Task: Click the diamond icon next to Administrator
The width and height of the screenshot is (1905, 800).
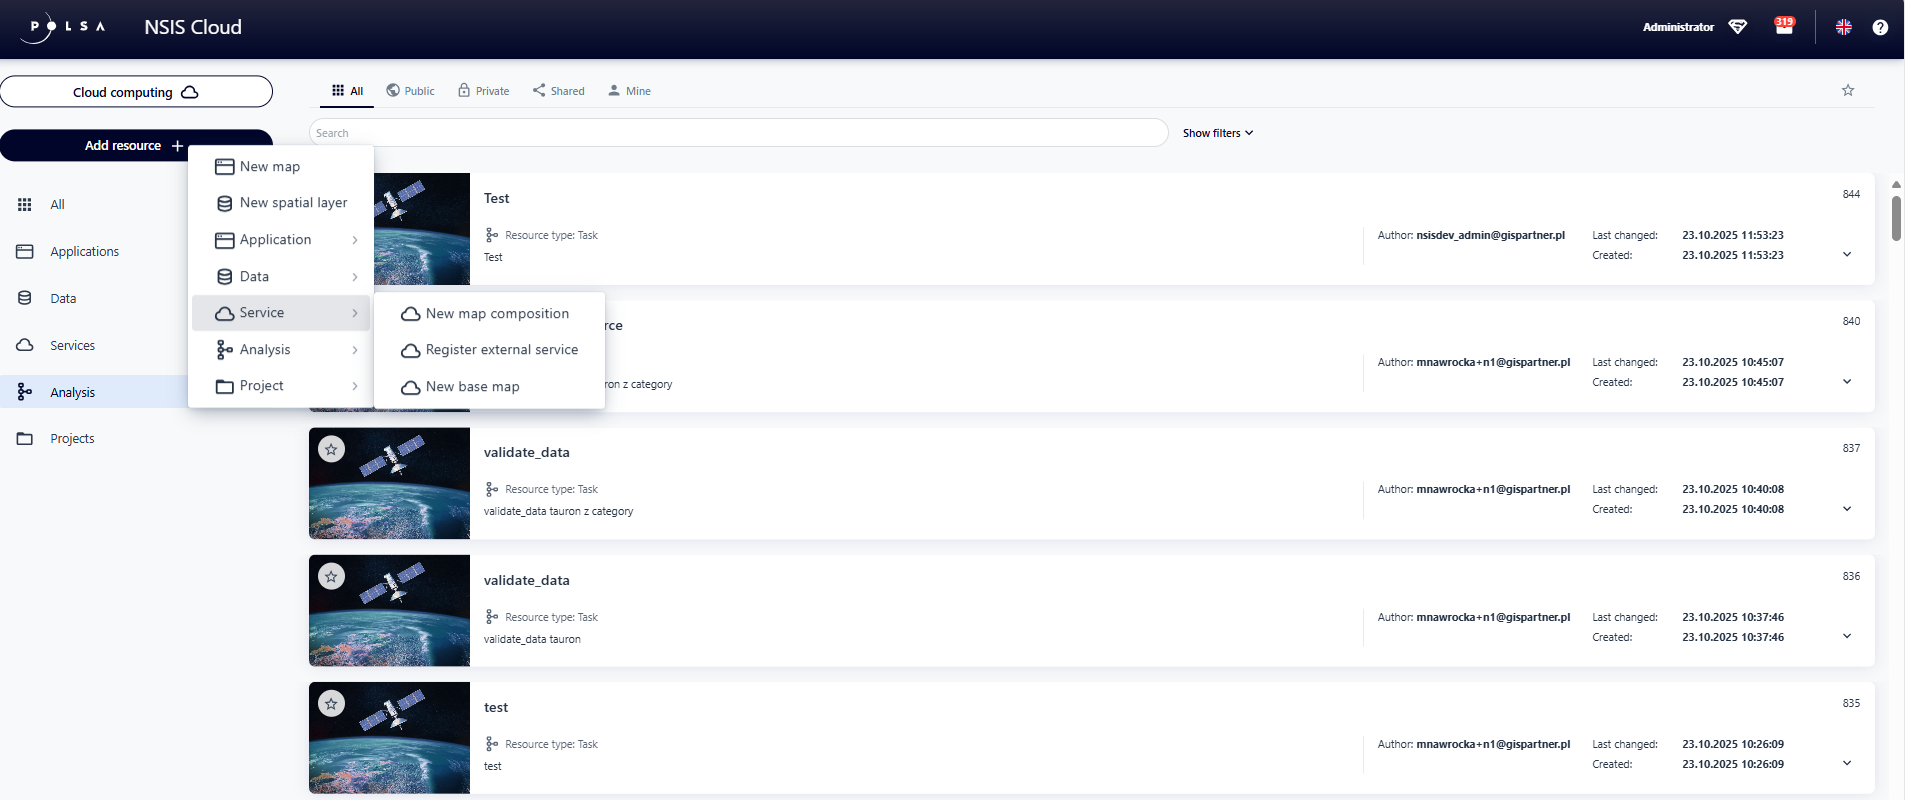Action: (1738, 27)
